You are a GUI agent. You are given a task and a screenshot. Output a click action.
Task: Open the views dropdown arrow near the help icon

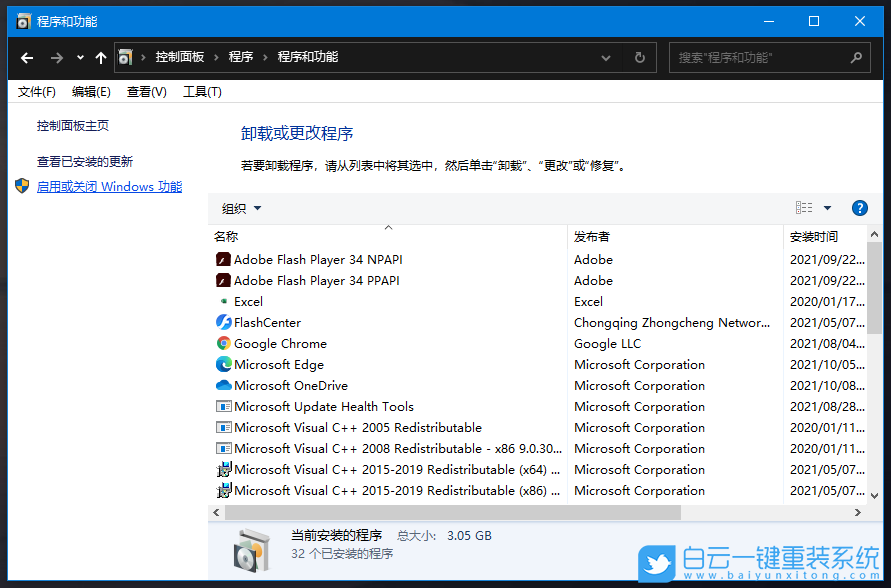(826, 208)
